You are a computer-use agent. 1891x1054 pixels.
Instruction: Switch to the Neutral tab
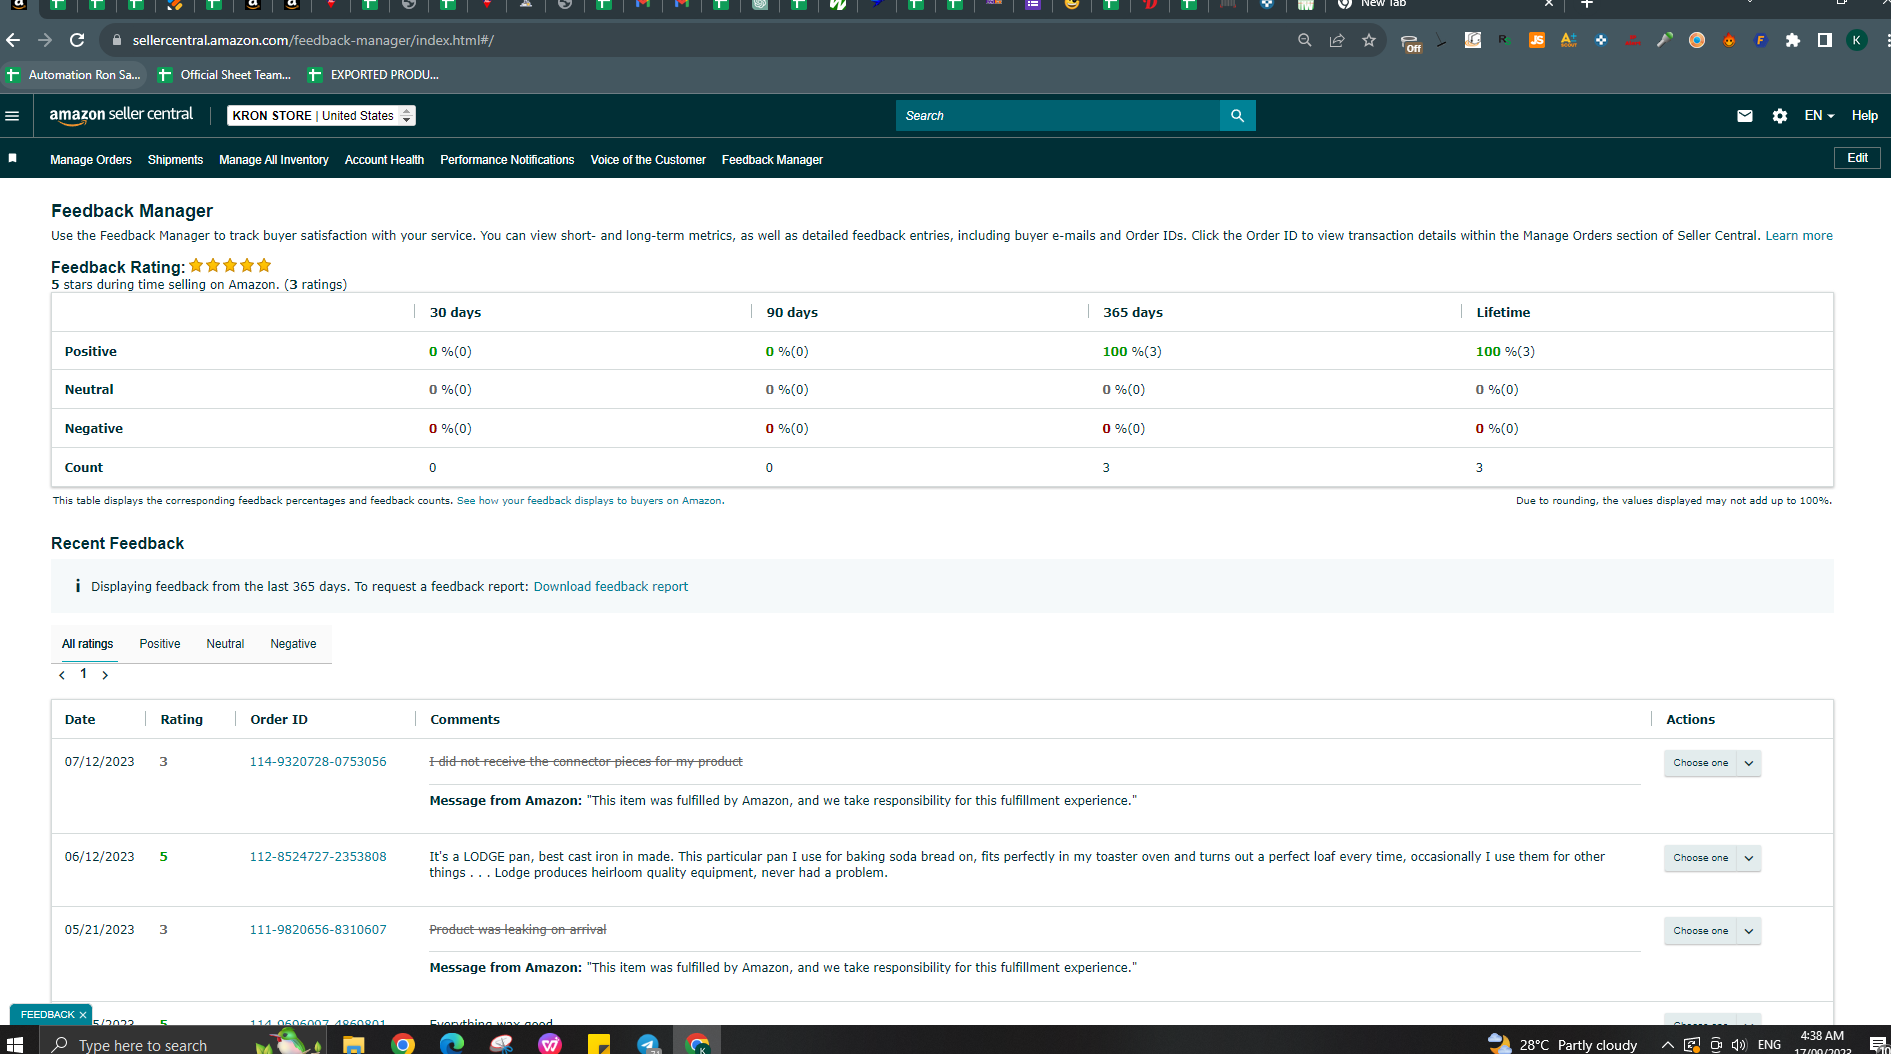click(x=225, y=644)
